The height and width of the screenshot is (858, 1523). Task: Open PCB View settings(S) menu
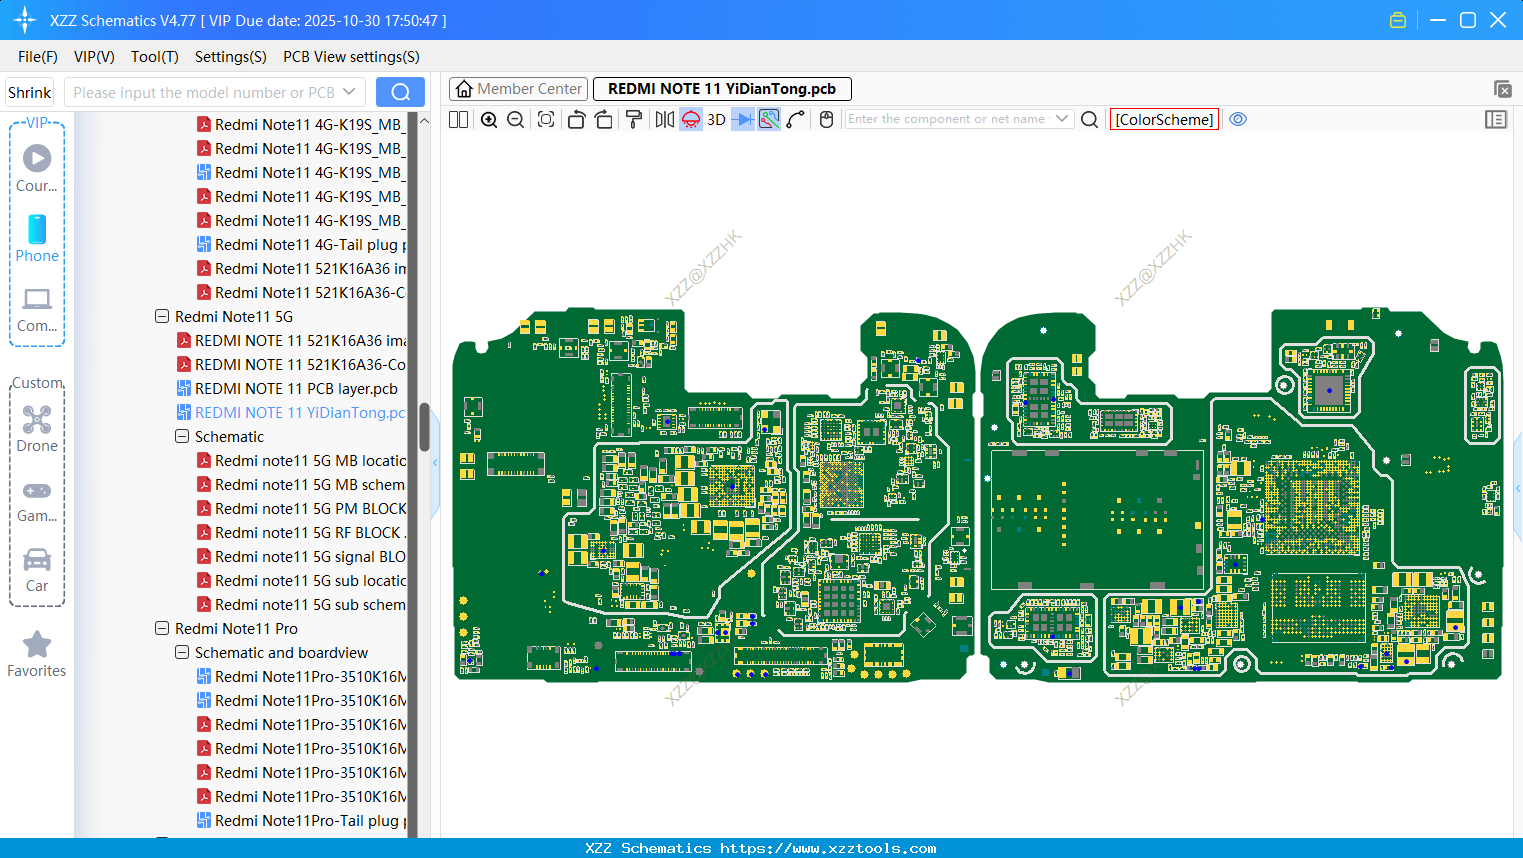(351, 57)
